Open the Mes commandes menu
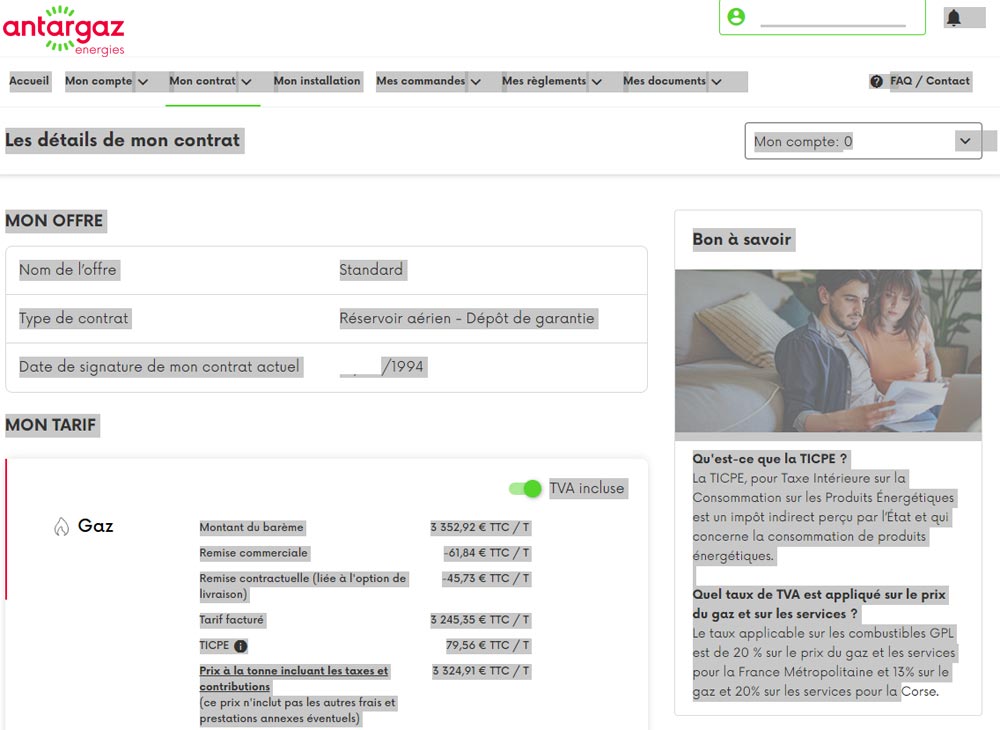Viewport: 1000px width, 730px height. tap(424, 81)
